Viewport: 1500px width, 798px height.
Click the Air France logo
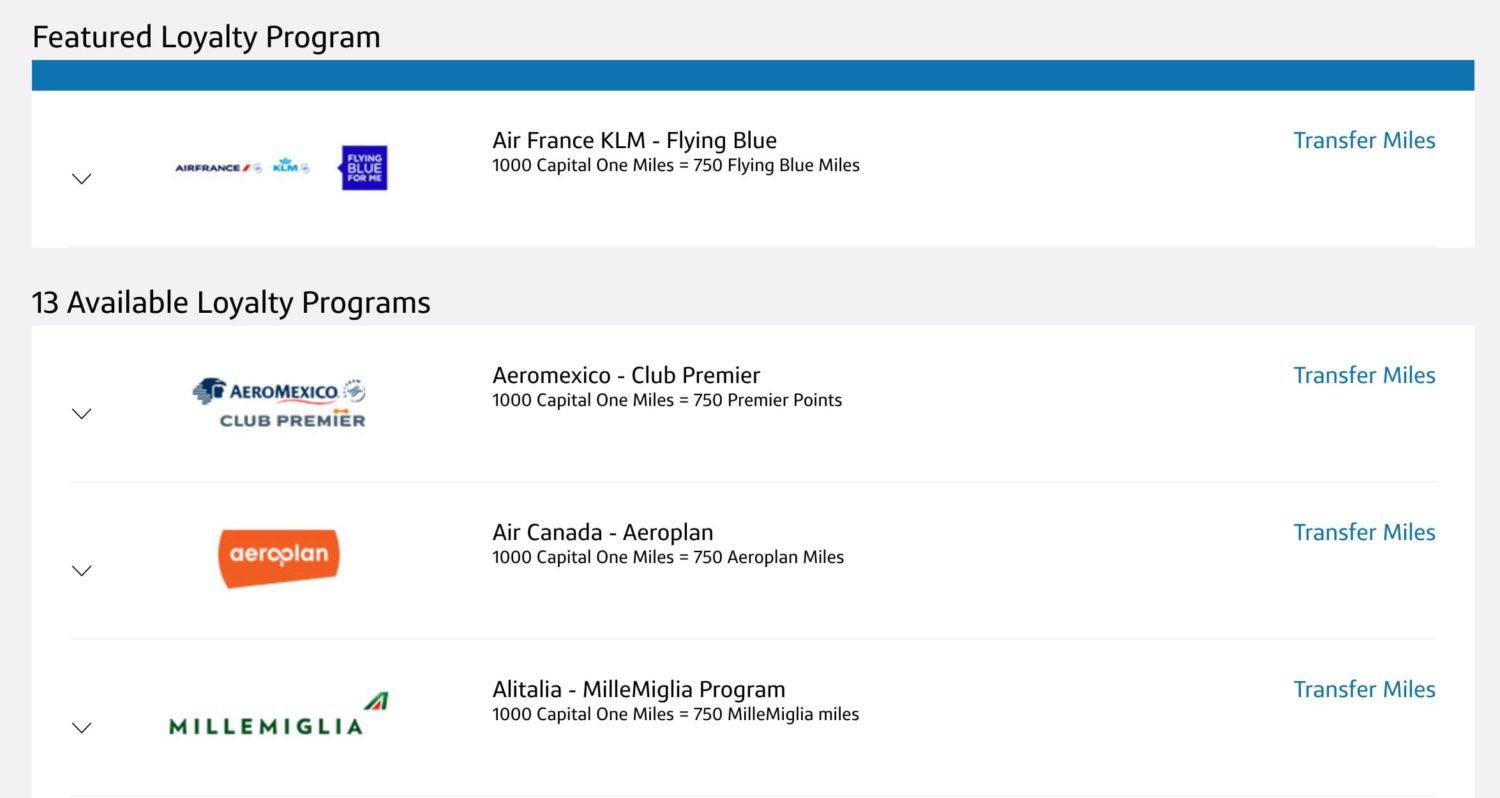(217, 168)
